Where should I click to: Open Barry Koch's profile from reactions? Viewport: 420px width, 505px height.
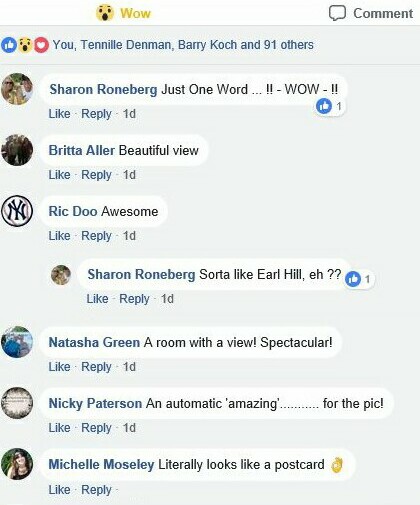pyautogui.click(x=207, y=45)
